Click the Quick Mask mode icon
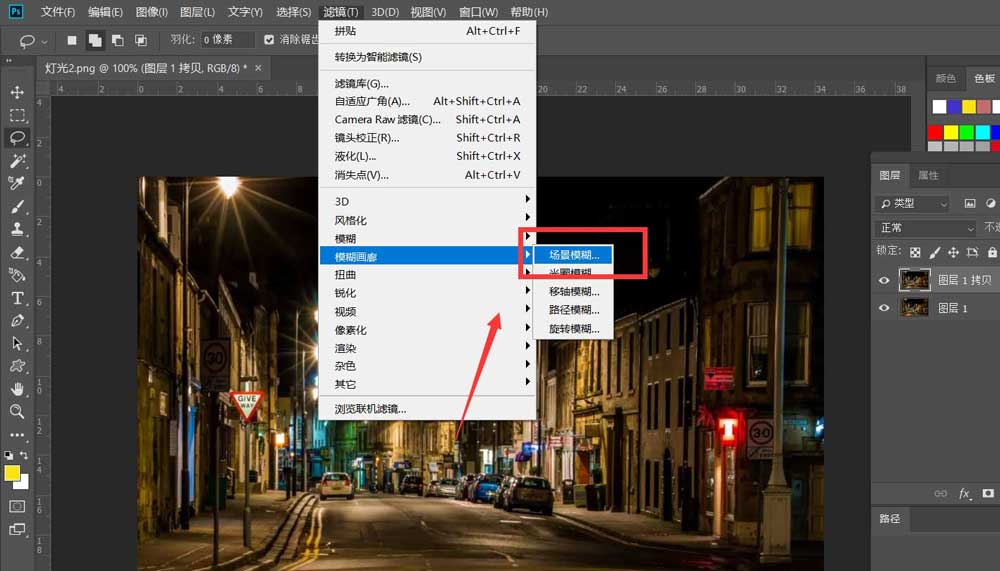1000x571 pixels. (x=17, y=506)
